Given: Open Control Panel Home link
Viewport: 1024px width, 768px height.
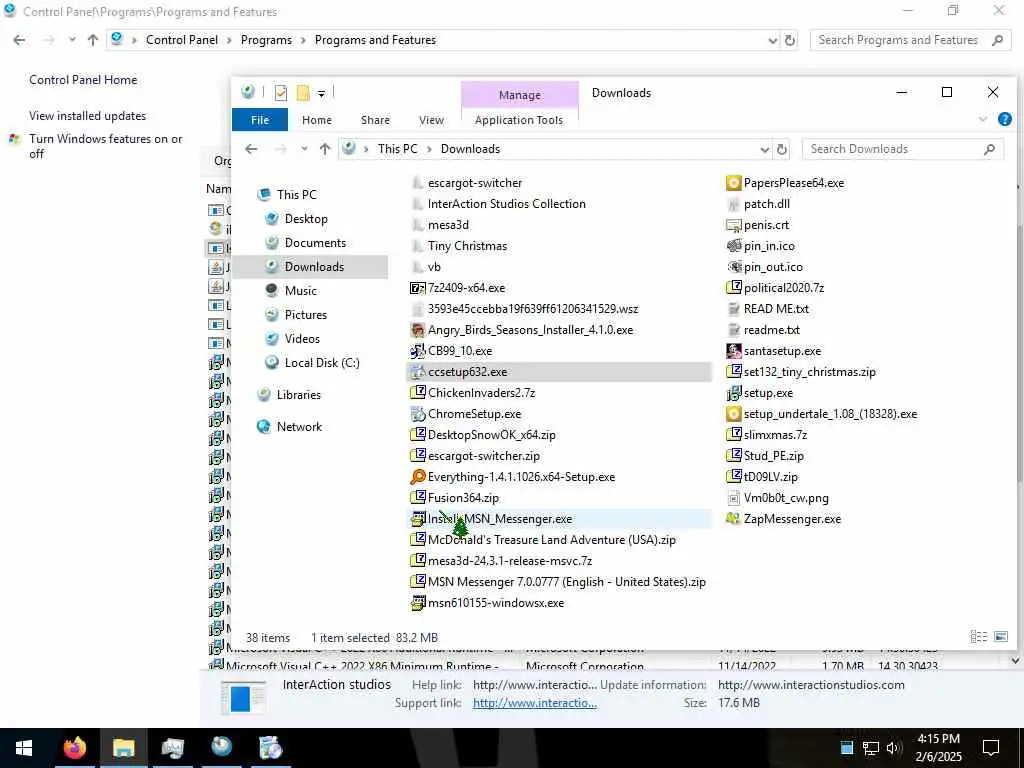Looking at the screenshot, I should [83, 80].
